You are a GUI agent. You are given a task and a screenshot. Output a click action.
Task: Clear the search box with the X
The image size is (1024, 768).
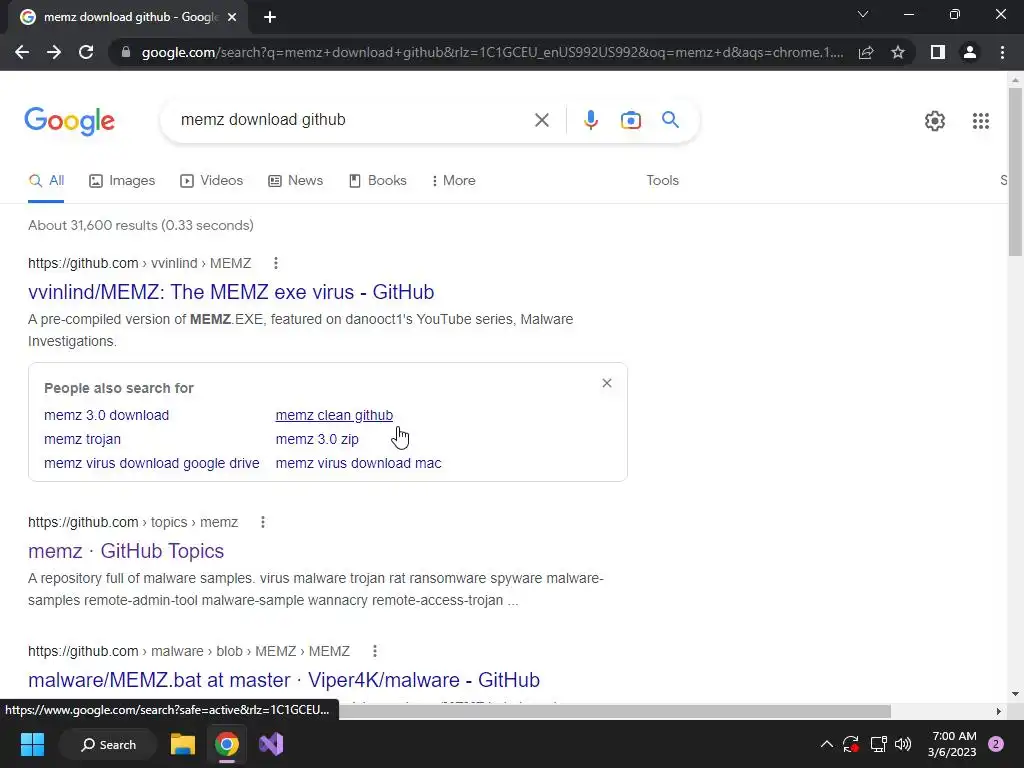541,120
